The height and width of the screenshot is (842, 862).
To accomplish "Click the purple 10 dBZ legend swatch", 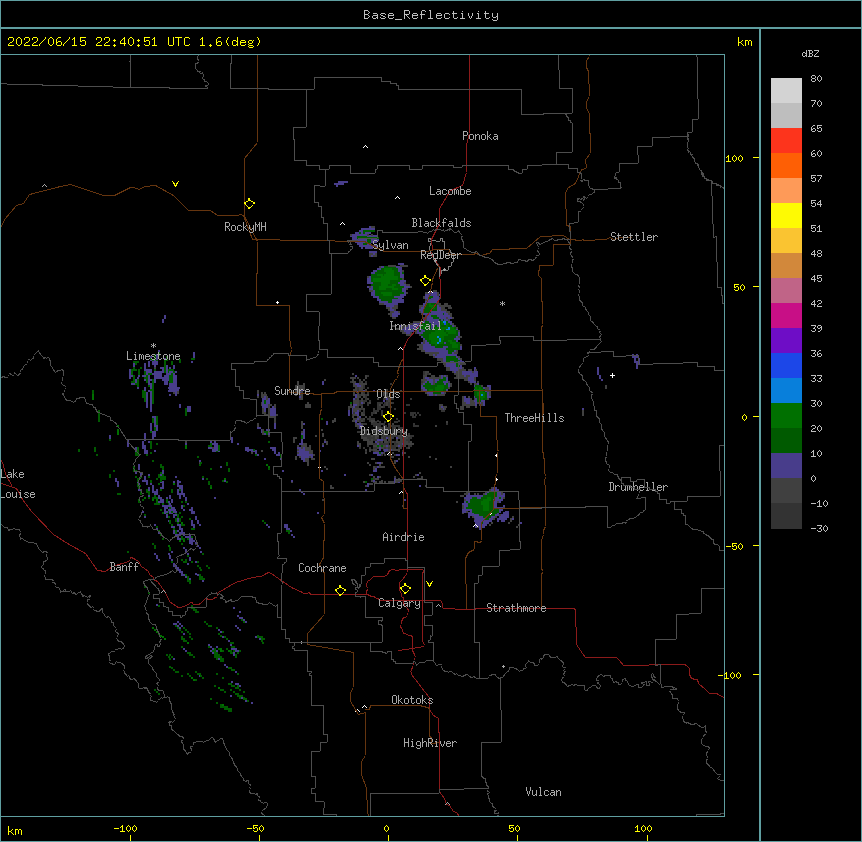I will click(x=786, y=466).
